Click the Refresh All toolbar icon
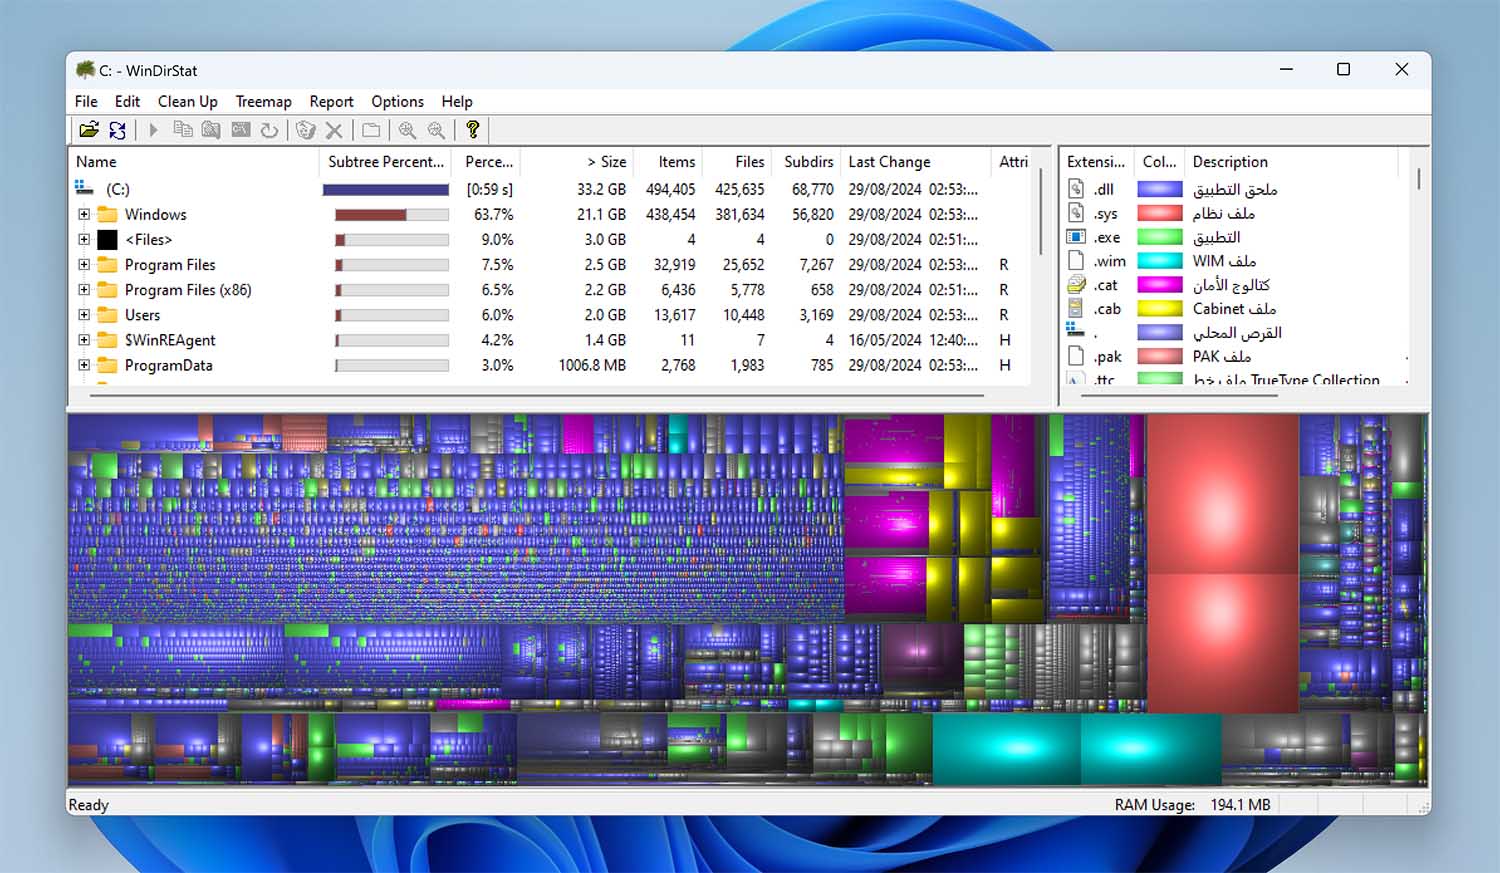1500x873 pixels. (x=118, y=130)
